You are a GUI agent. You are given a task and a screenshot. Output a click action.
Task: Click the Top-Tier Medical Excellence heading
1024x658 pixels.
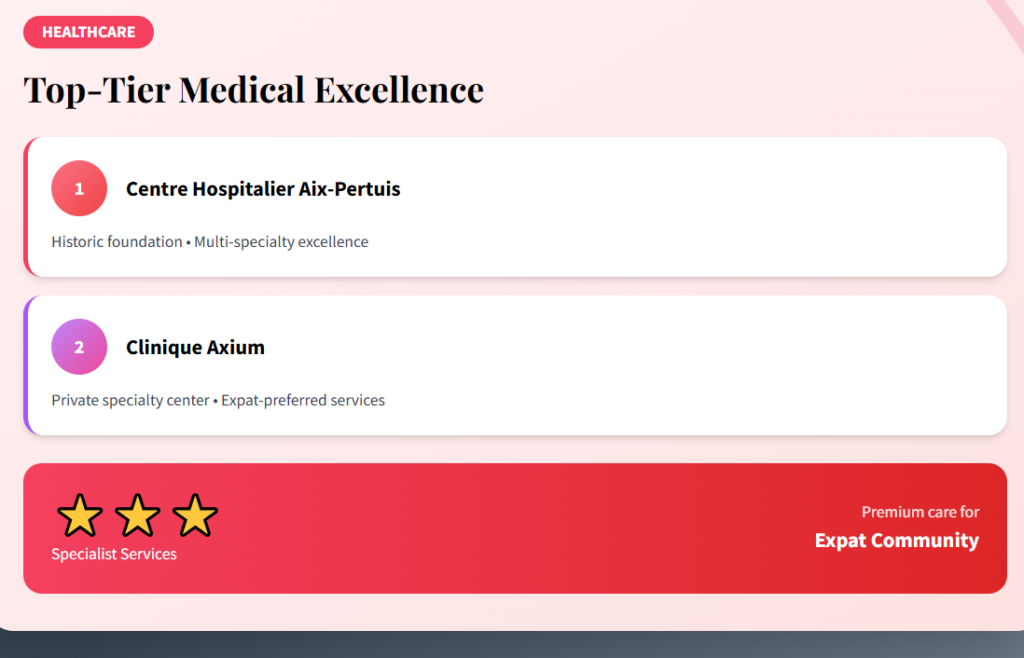[253, 90]
